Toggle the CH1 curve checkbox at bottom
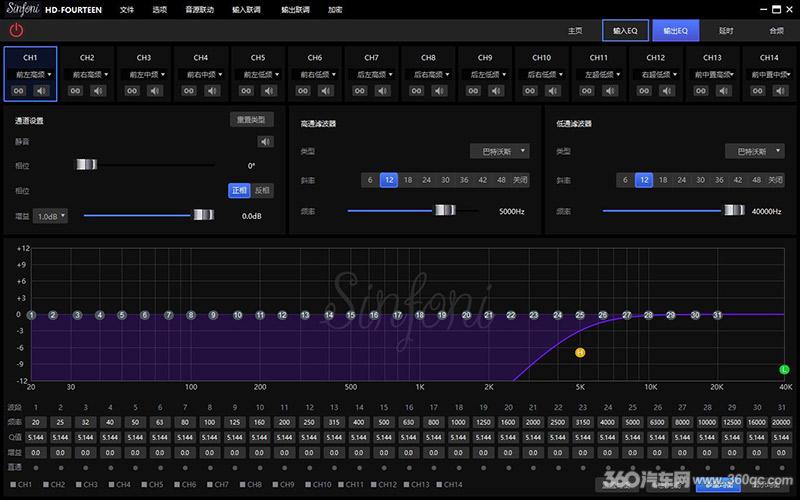Image resolution: width=800 pixels, height=500 pixels. pyautogui.click(x=13, y=484)
